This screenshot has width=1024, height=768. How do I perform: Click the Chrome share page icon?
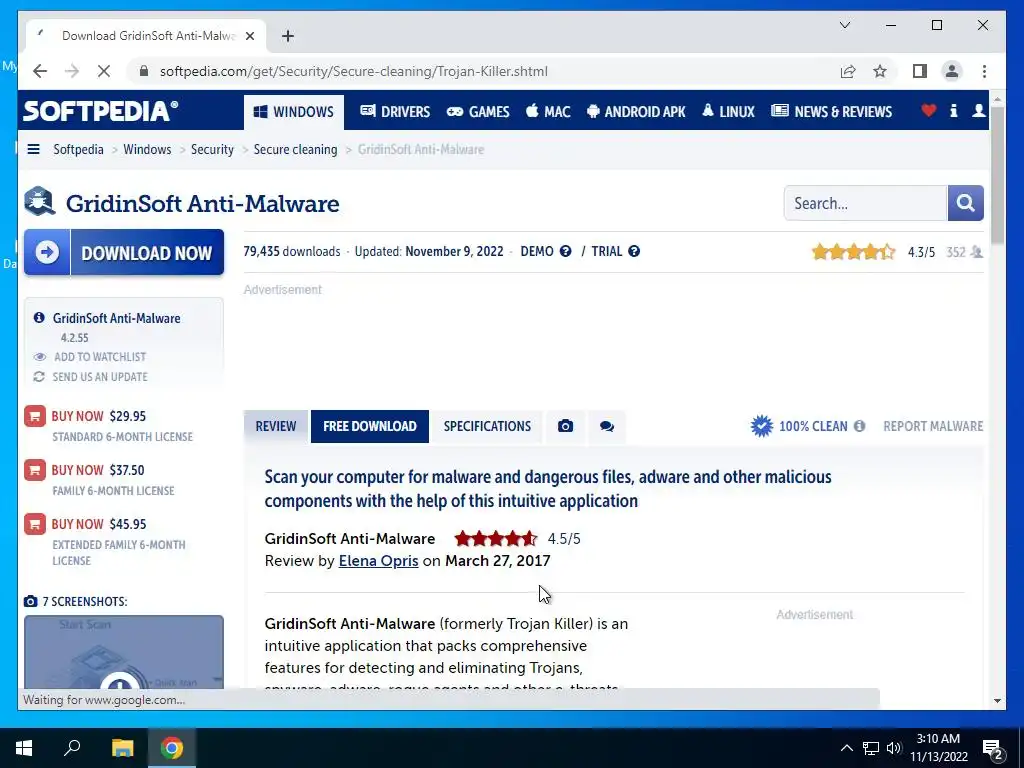coord(848,71)
